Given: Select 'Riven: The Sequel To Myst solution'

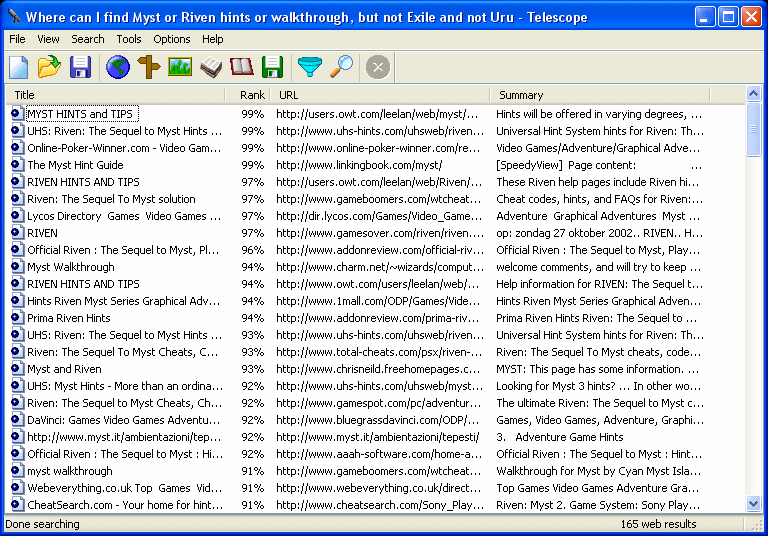Looking at the screenshot, I should [x=111, y=199].
